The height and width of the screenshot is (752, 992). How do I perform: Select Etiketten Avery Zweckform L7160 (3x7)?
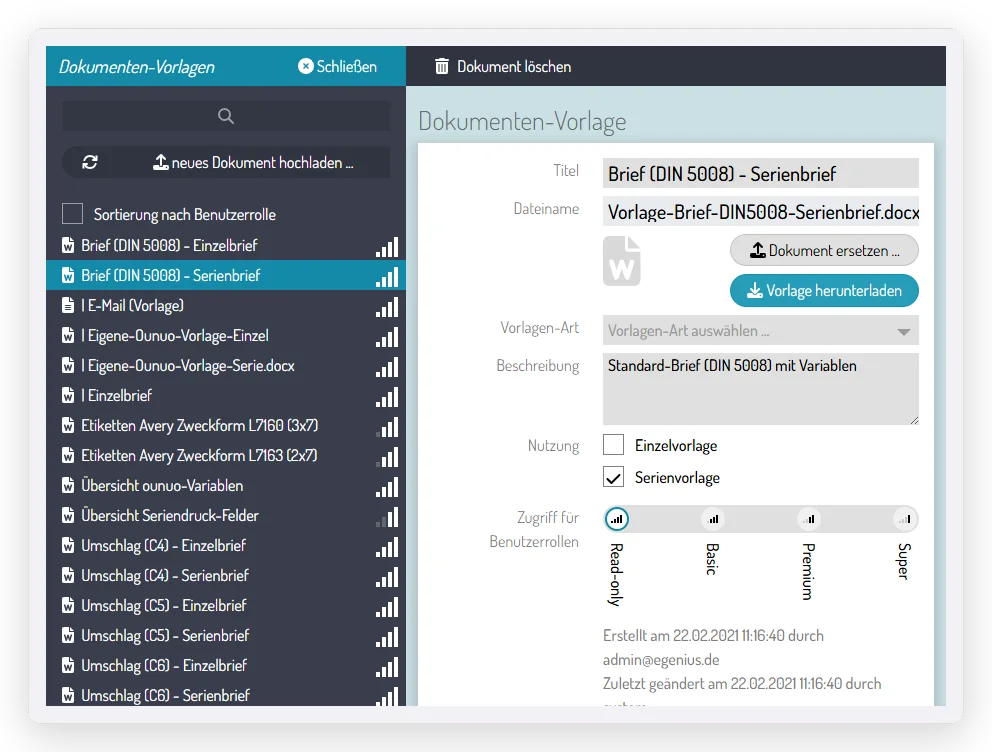click(x=226, y=426)
